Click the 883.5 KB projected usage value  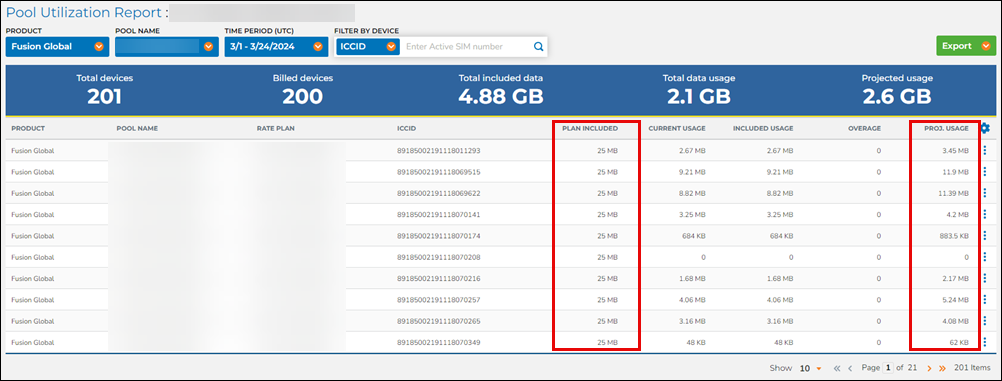[x=955, y=236]
